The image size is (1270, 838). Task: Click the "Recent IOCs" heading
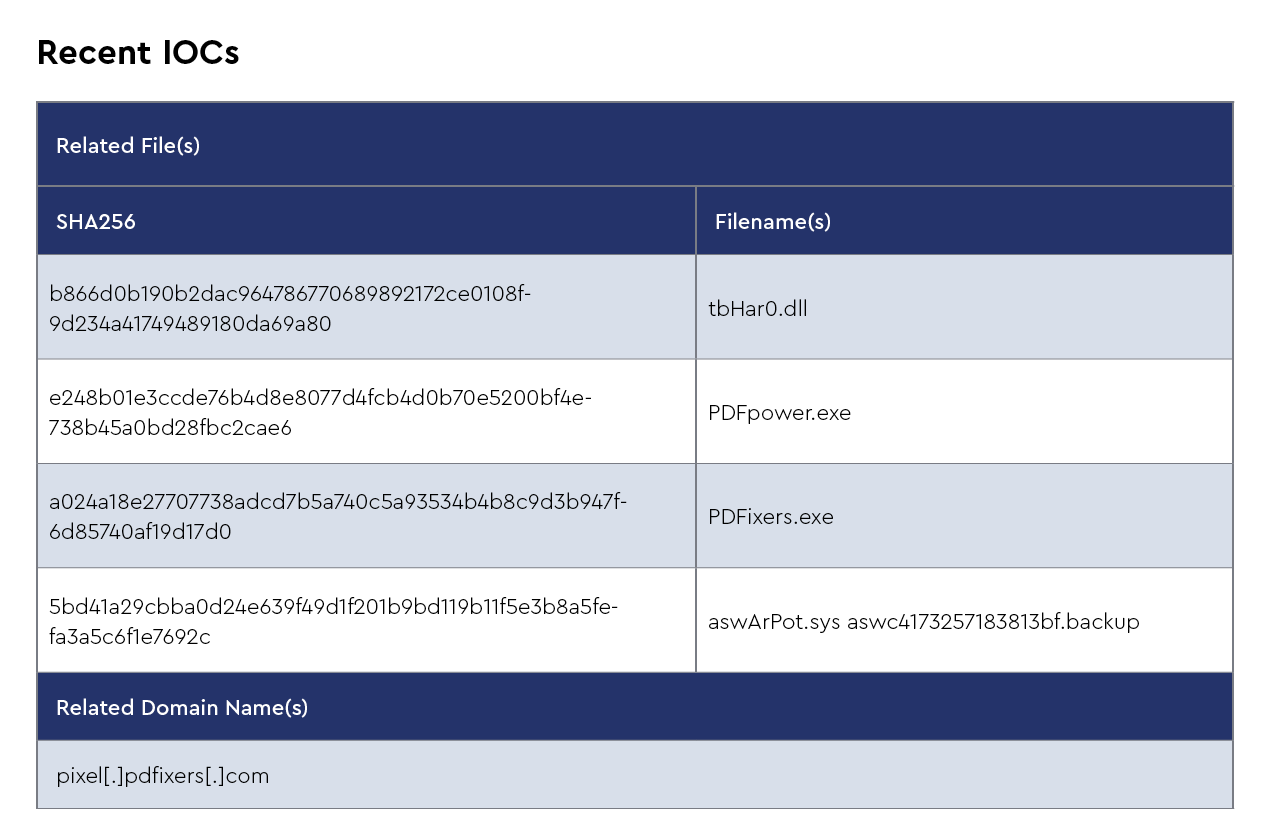click(138, 53)
